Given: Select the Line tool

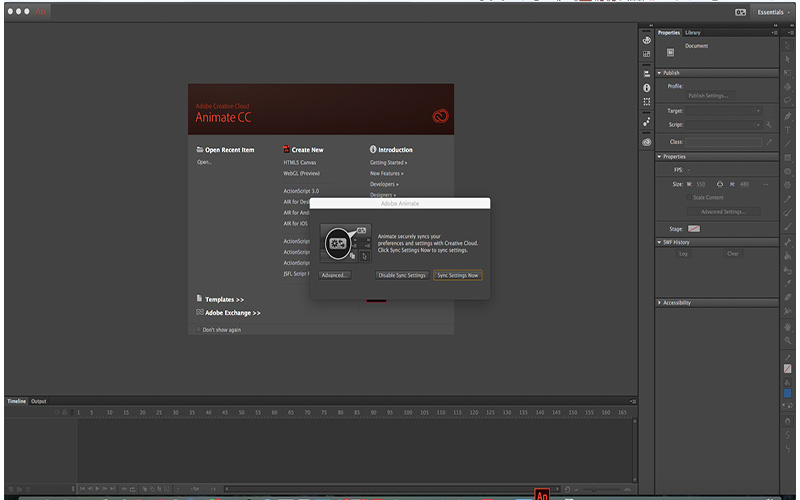Looking at the screenshot, I should [787, 144].
